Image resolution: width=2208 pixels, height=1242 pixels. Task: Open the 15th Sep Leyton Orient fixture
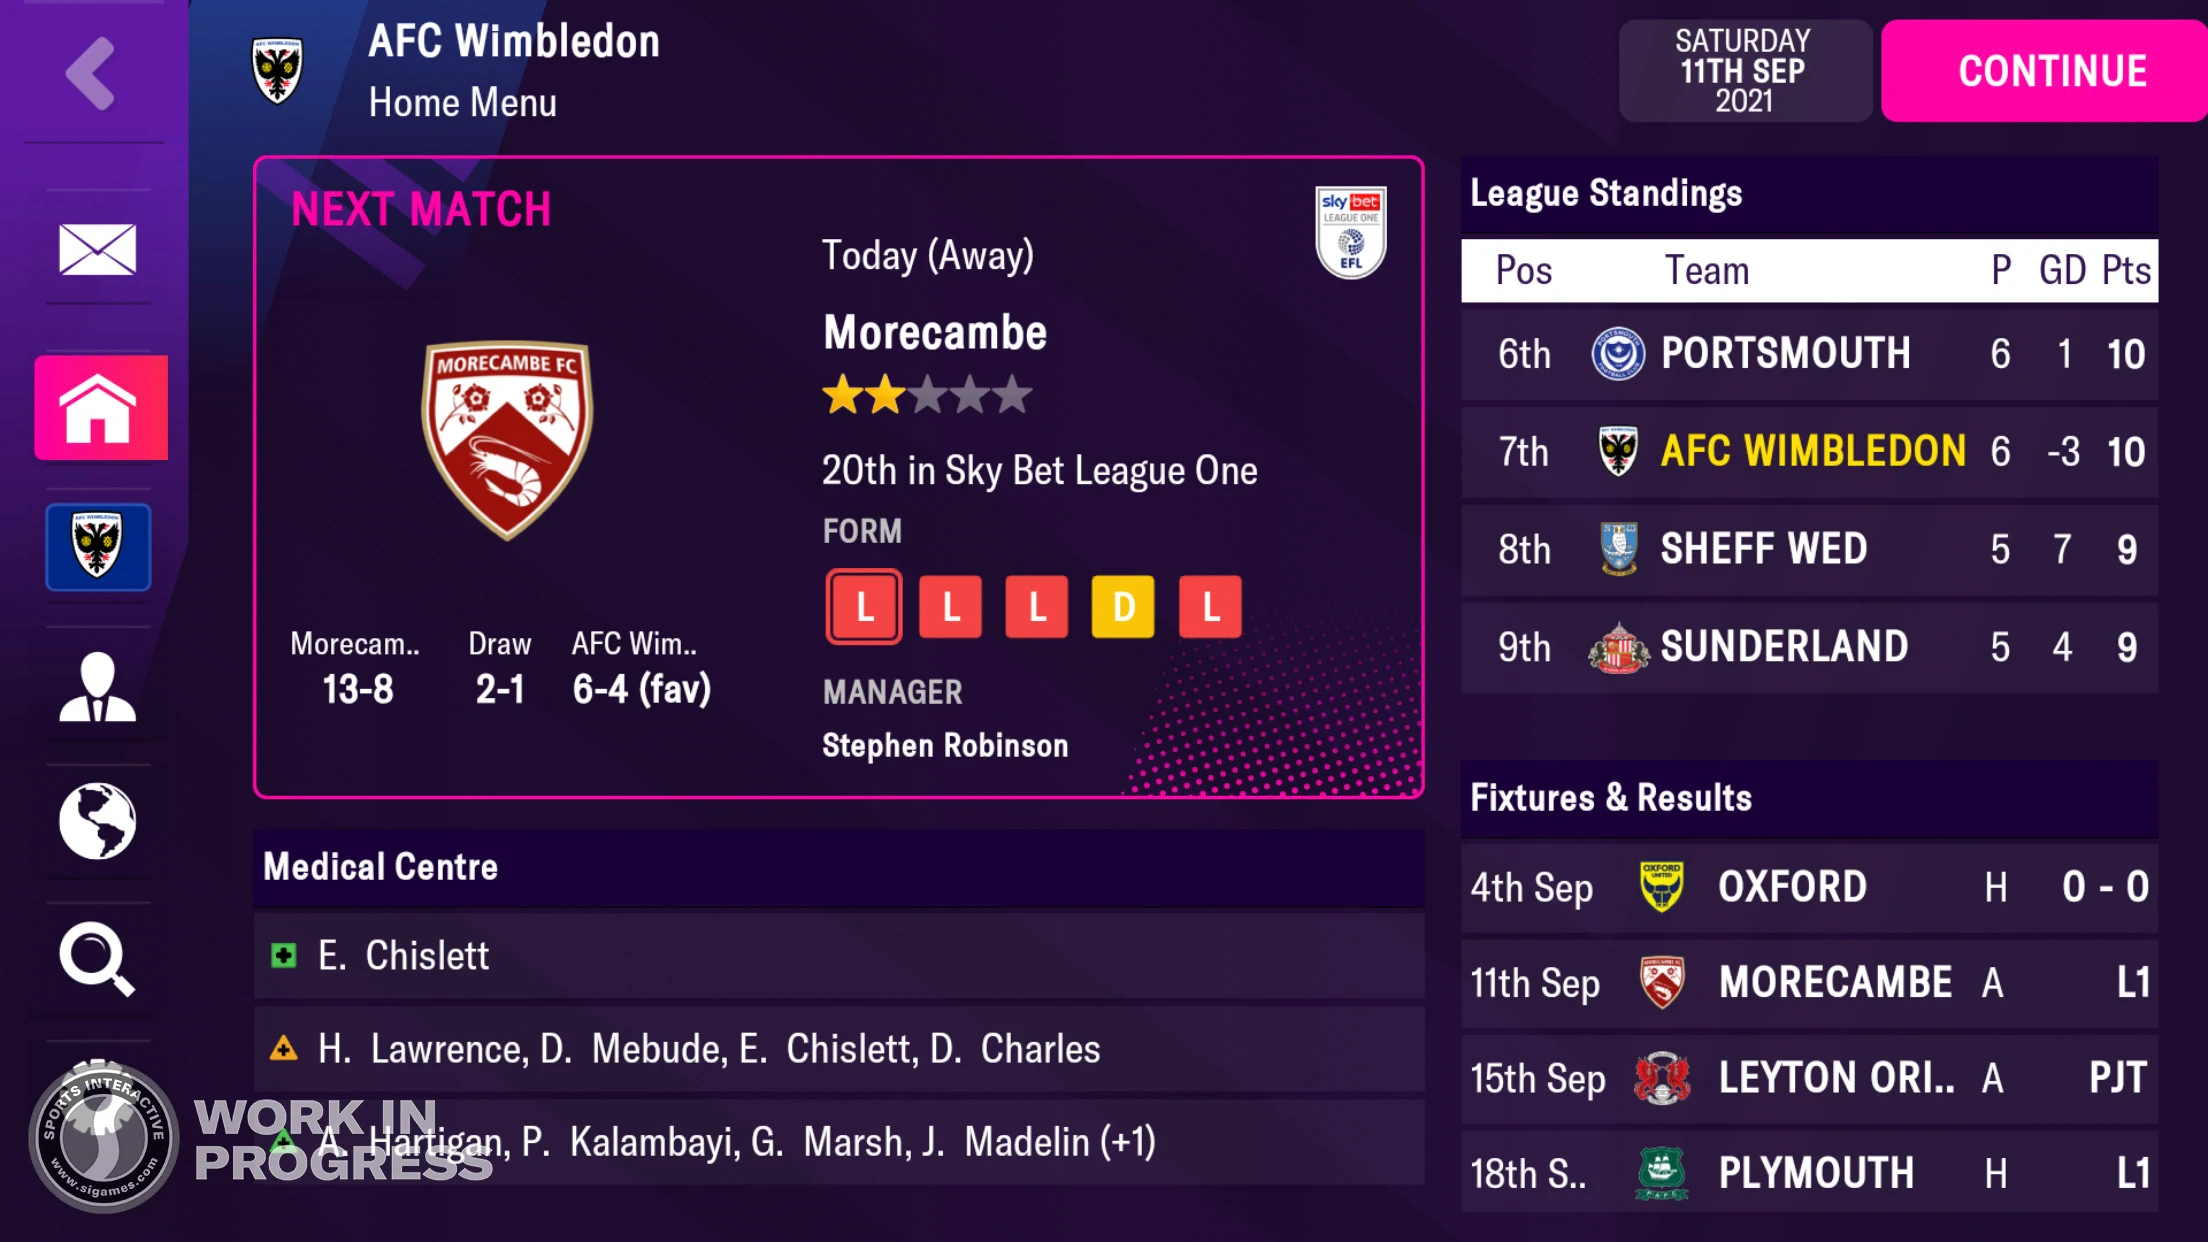pos(1808,1078)
